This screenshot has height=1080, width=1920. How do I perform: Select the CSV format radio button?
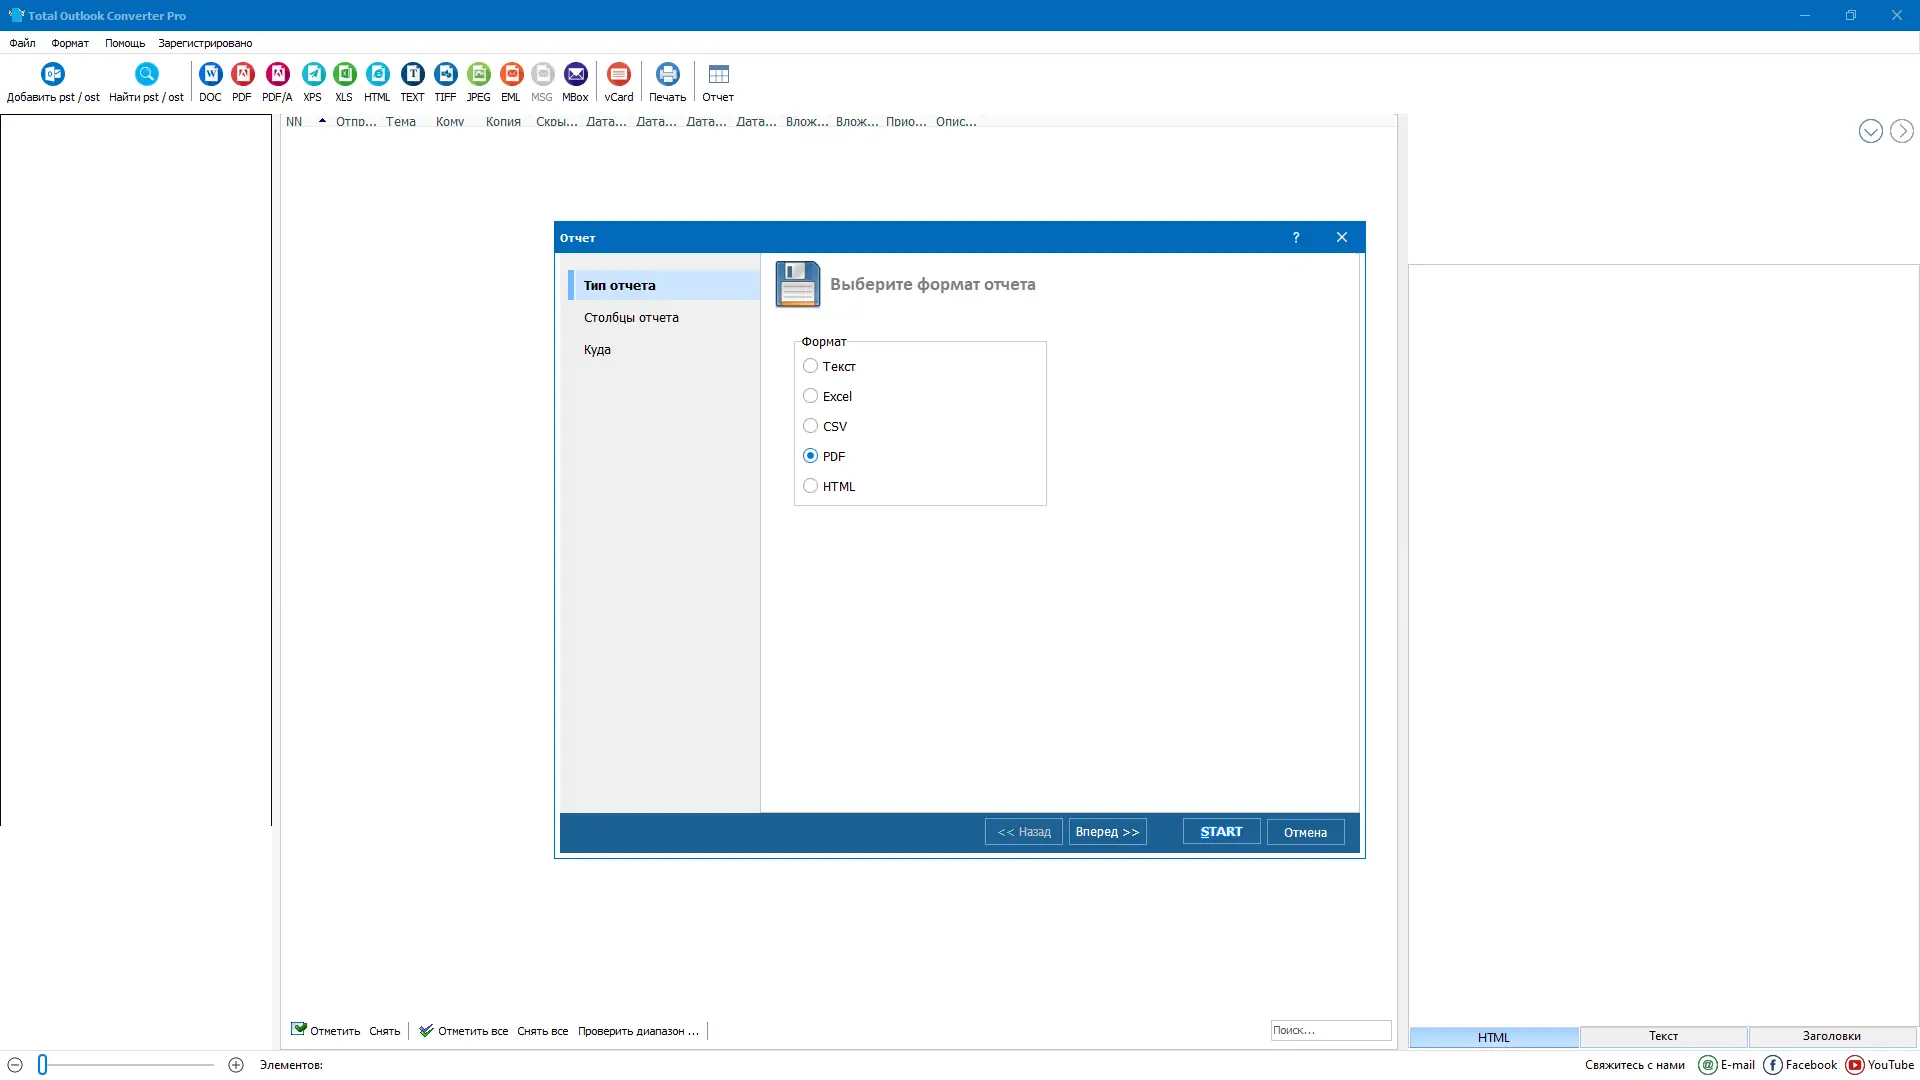point(811,426)
